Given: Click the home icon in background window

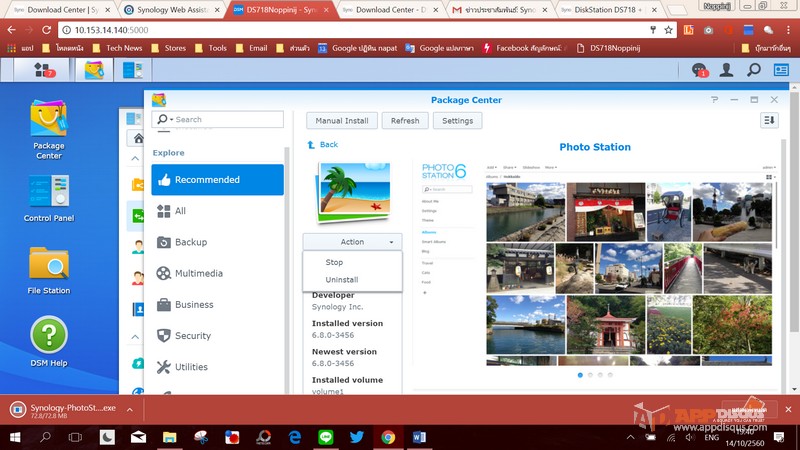Looking at the screenshot, I should (138, 138).
